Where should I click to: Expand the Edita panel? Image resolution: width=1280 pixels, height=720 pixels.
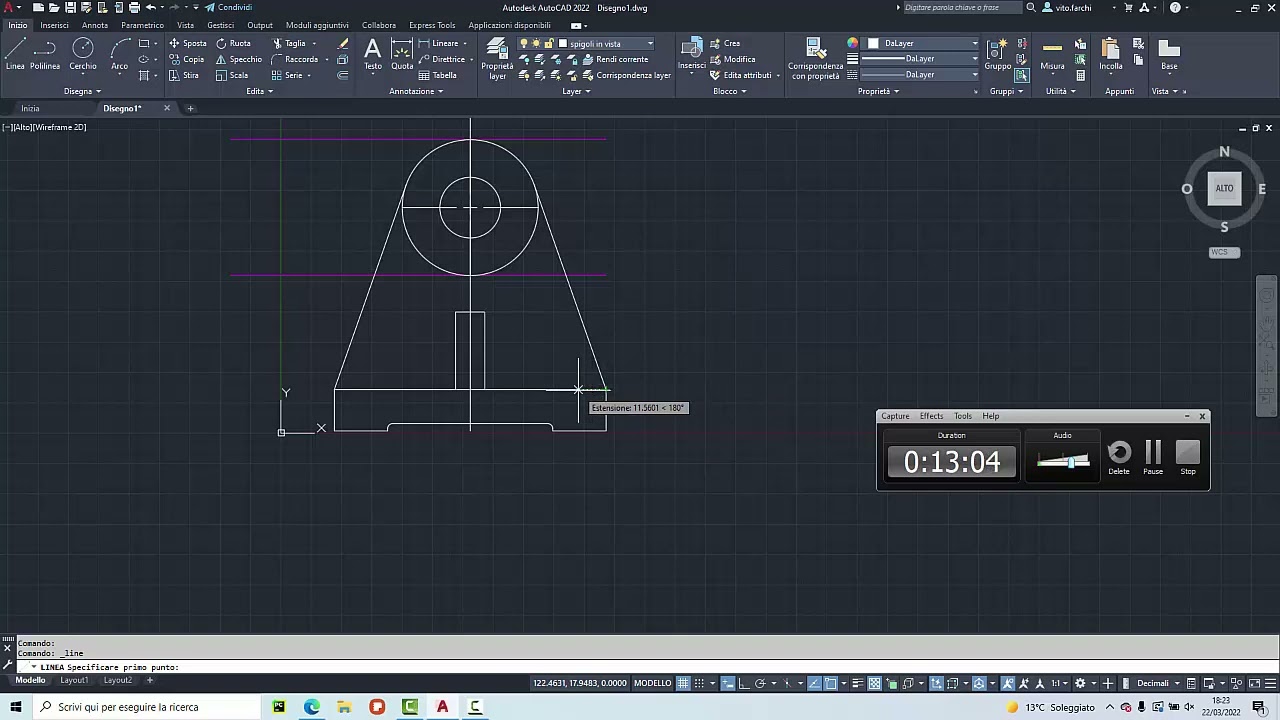click(x=259, y=91)
